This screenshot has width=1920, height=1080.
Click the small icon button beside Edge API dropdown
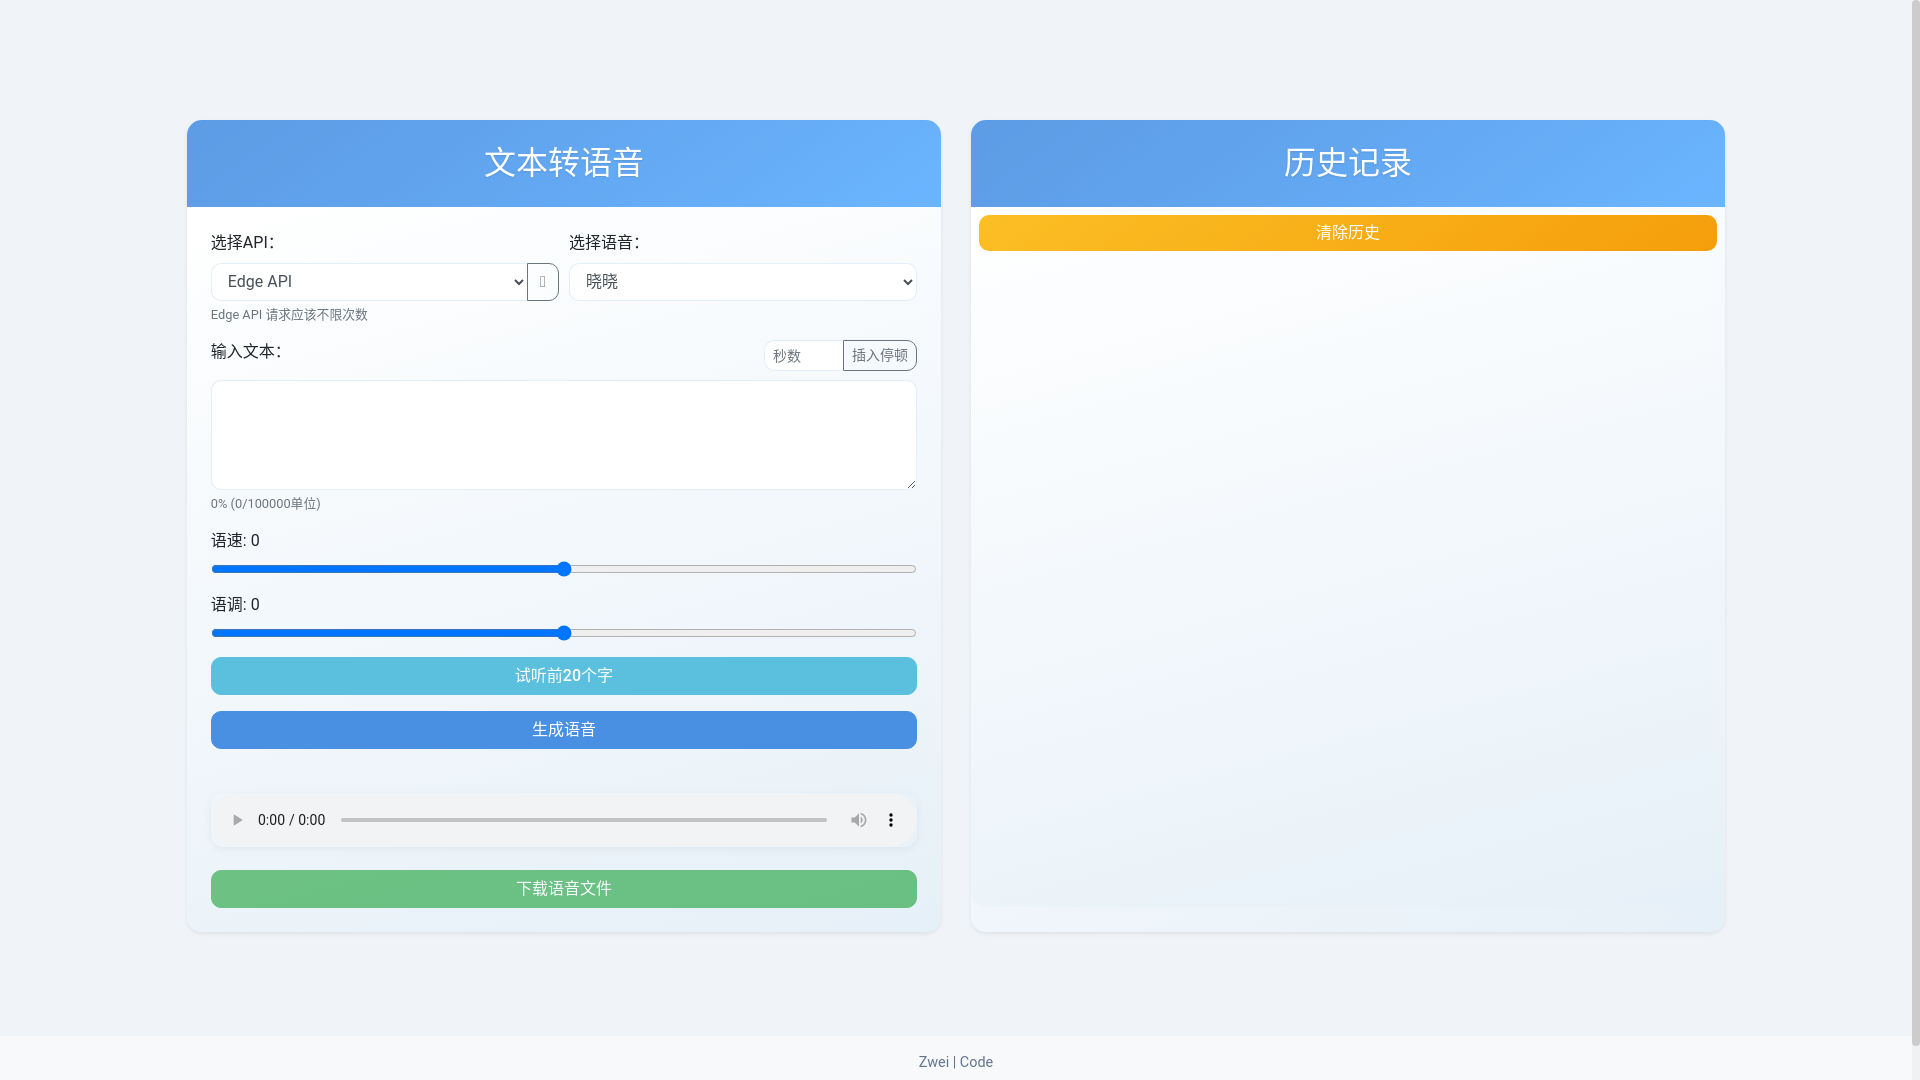coord(542,282)
